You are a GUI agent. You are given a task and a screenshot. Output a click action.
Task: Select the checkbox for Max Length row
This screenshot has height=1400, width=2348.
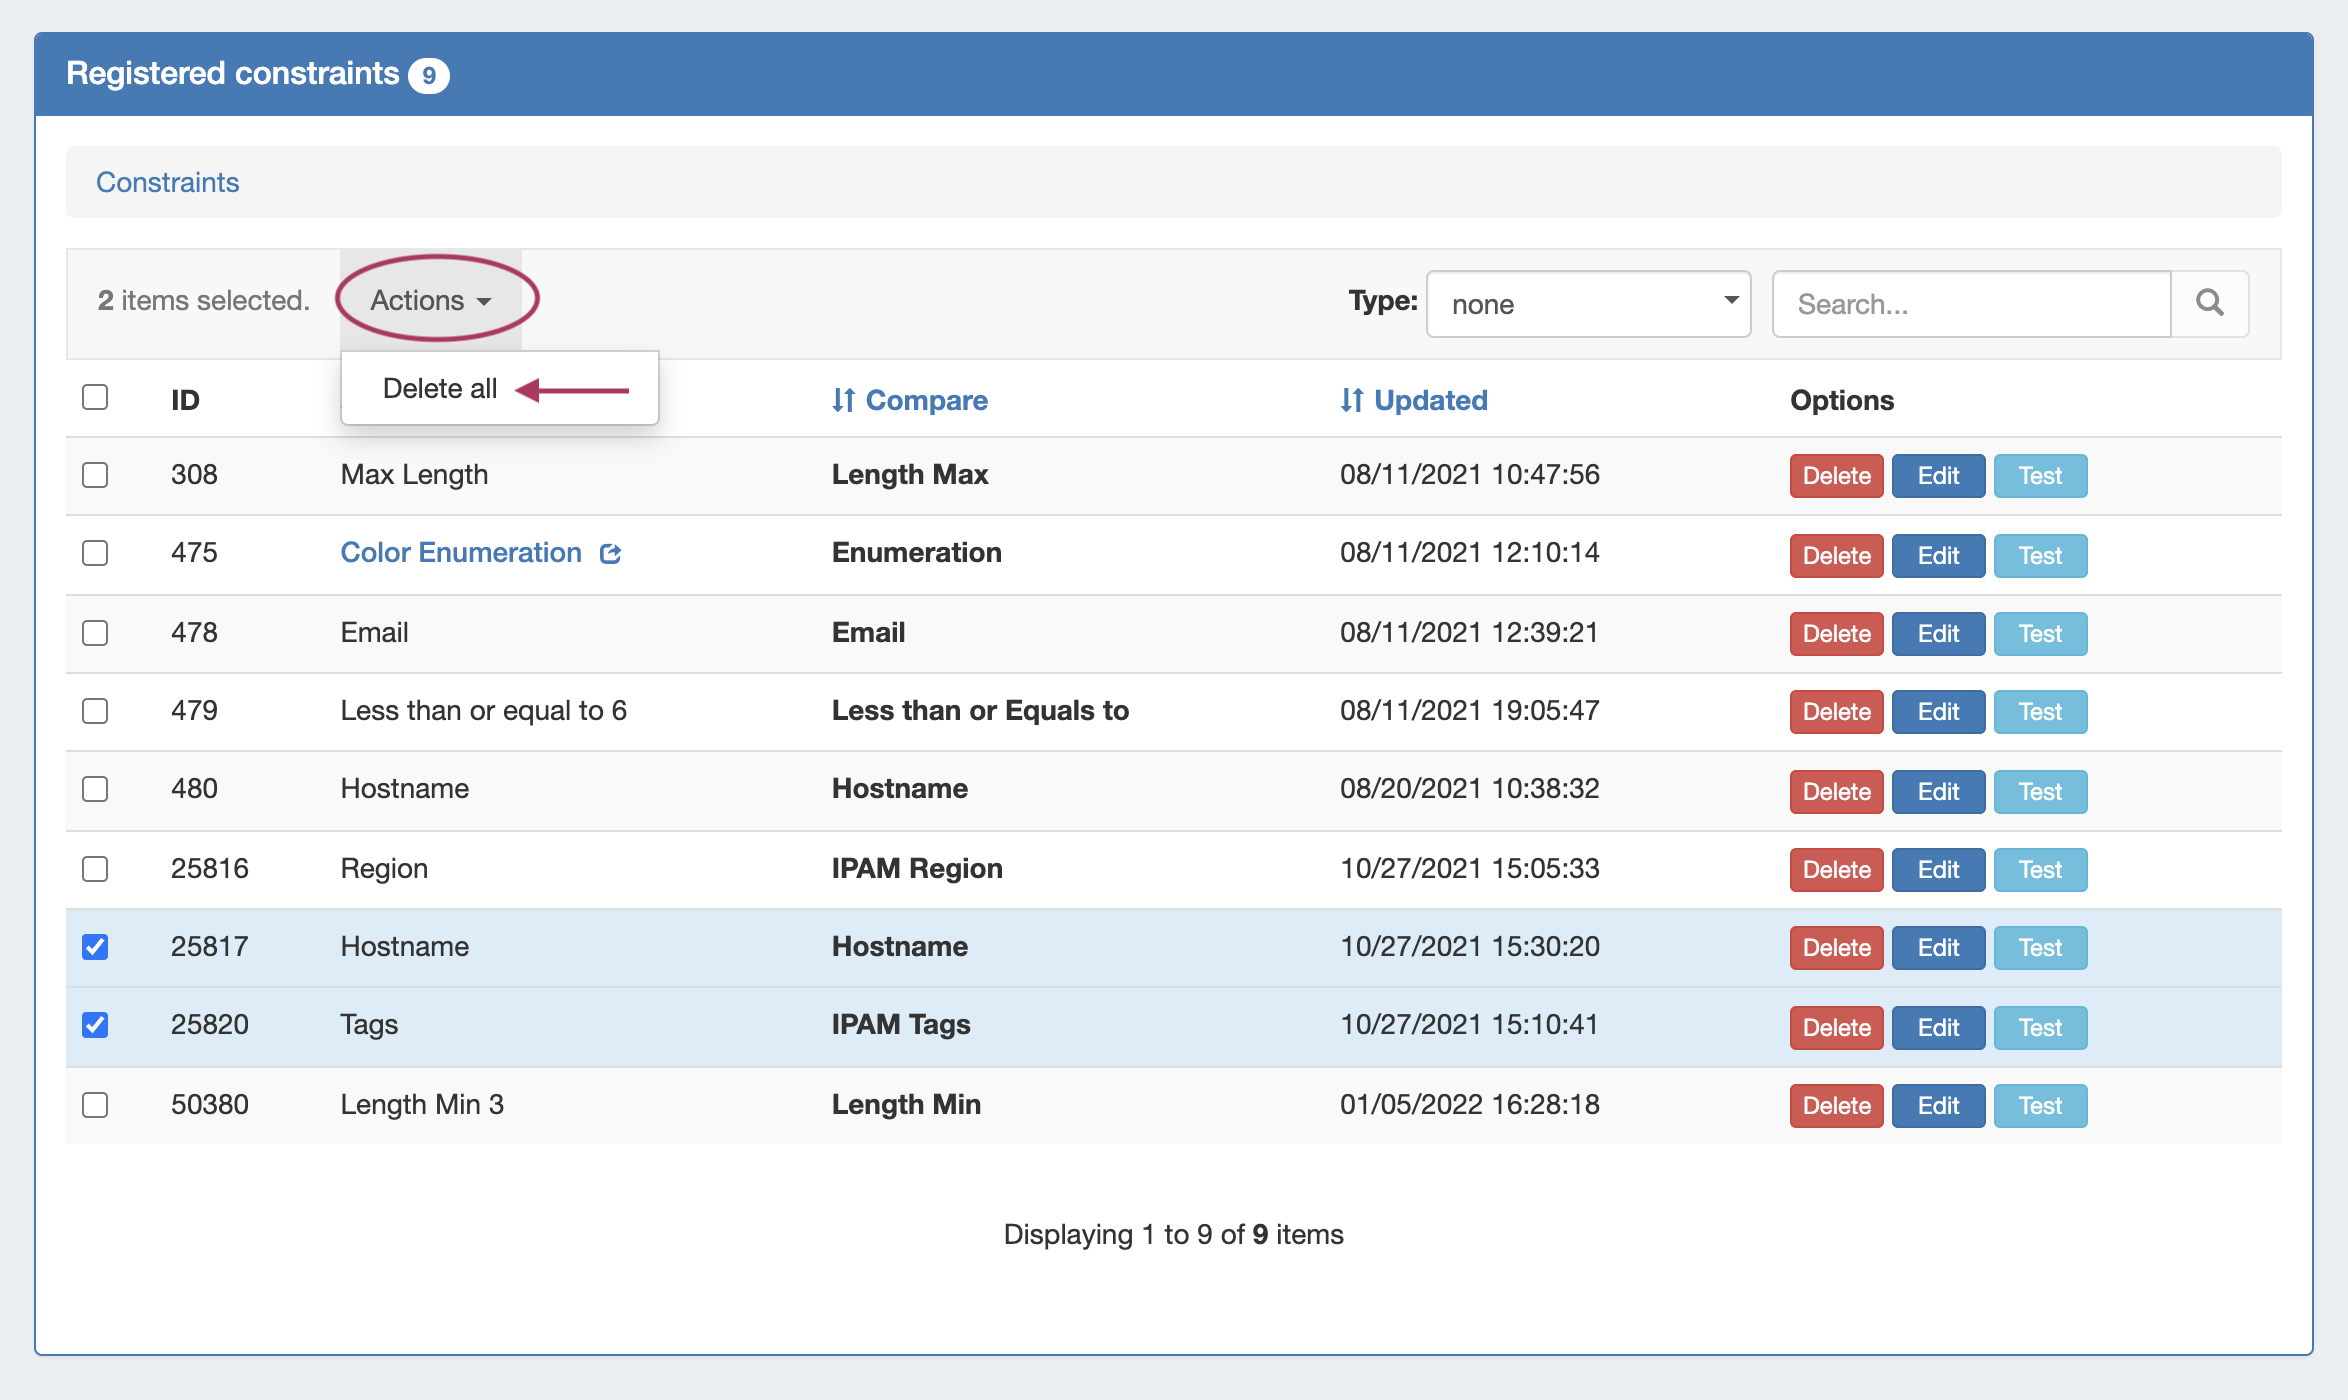pyautogui.click(x=95, y=474)
